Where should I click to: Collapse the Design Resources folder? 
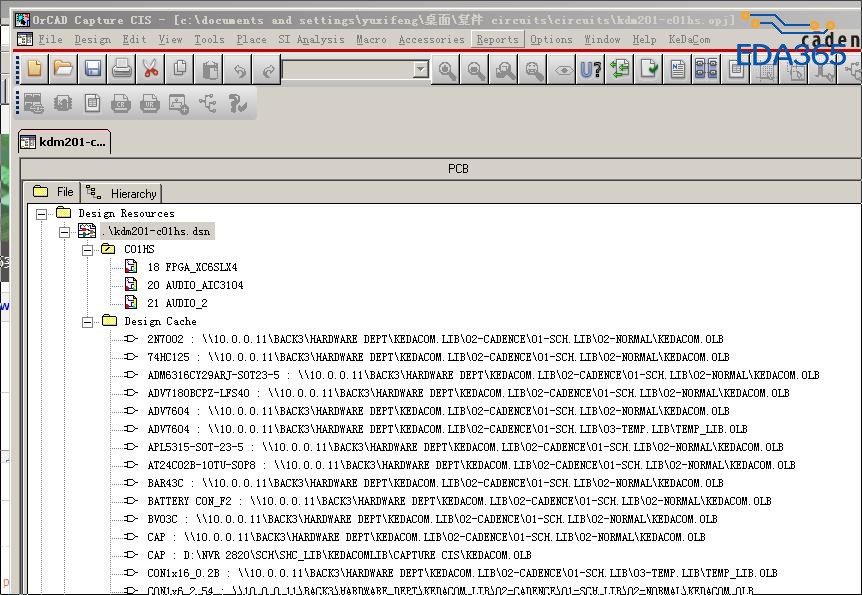(41, 214)
